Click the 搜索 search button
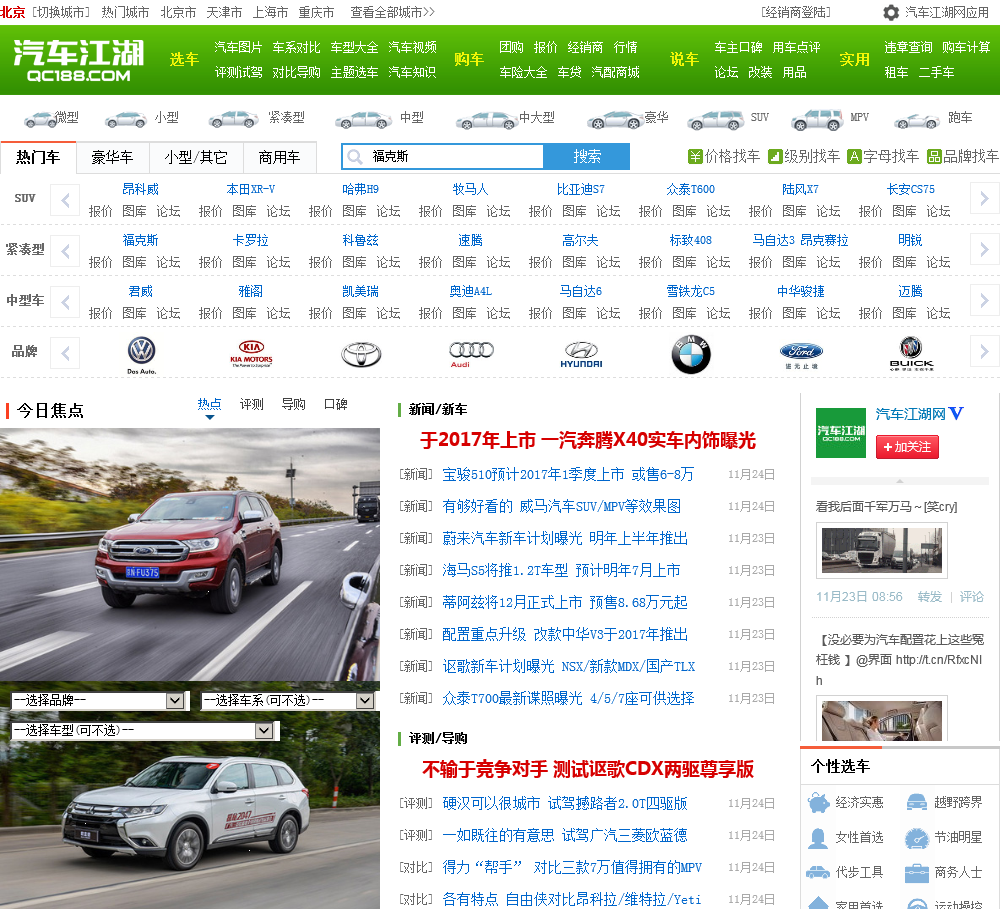Screen dimensions: 1000x909 587,156
